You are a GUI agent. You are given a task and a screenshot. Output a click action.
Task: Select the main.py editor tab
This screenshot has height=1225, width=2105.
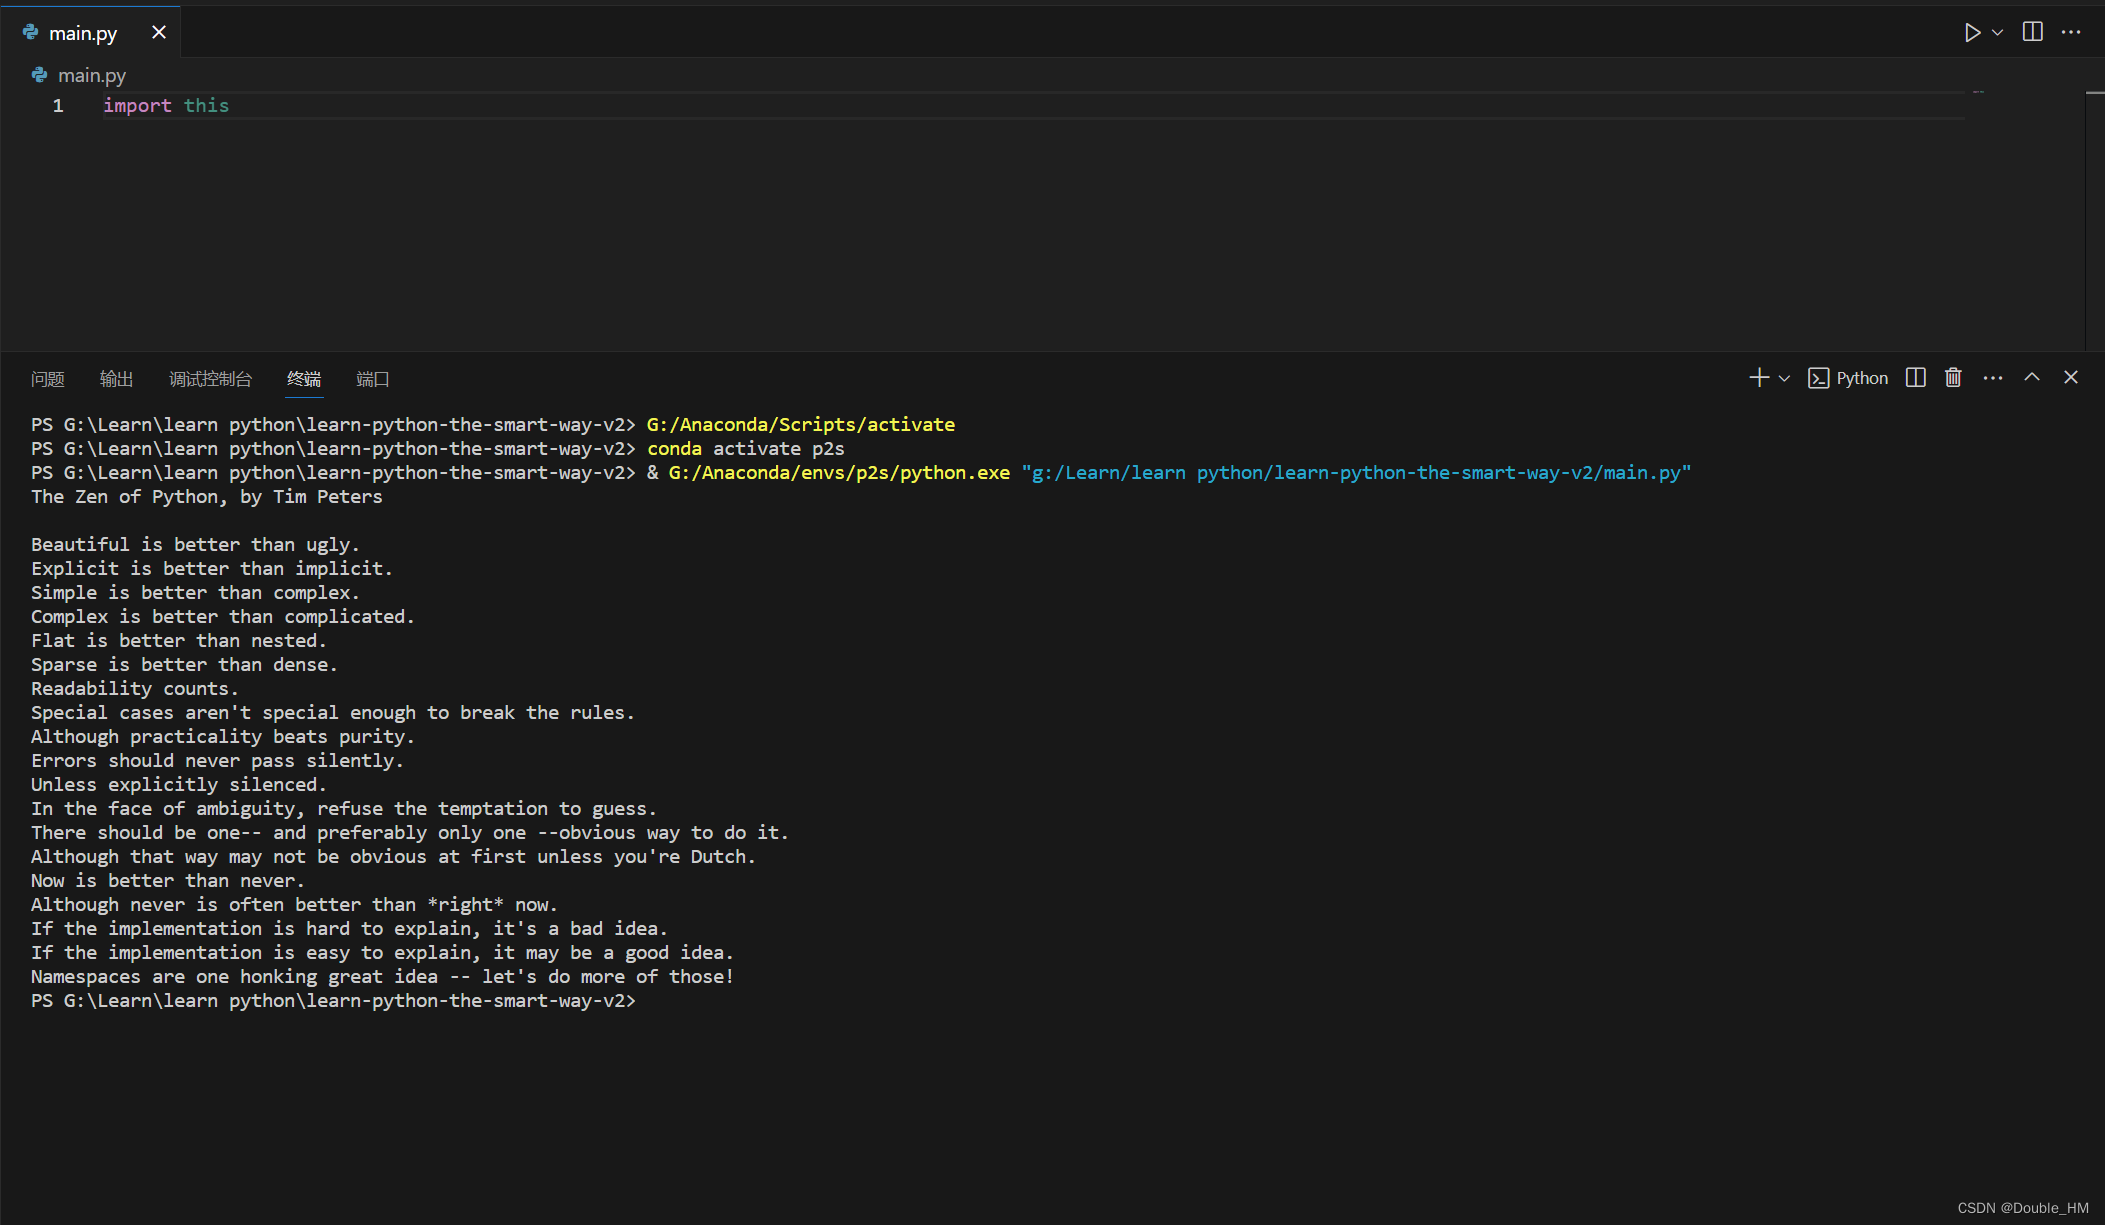pyautogui.click(x=82, y=33)
